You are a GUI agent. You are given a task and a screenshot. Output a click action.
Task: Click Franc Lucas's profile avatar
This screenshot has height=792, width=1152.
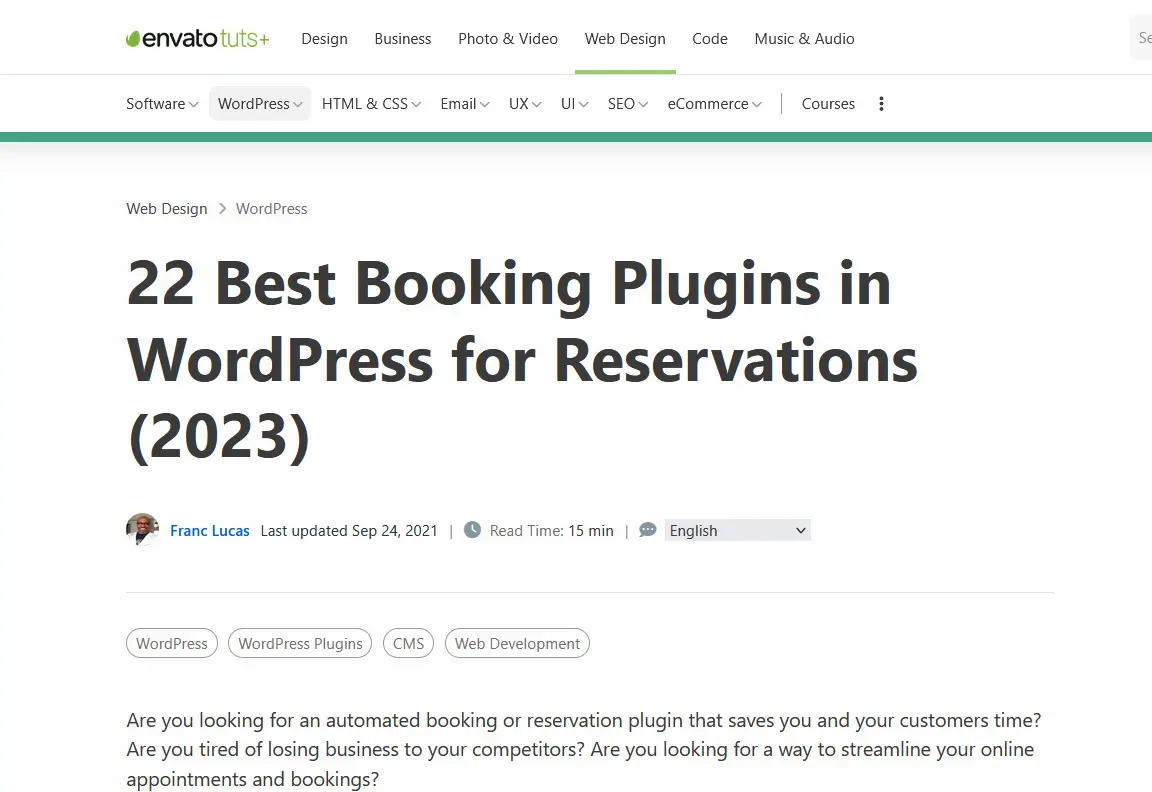pyautogui.click(x=142, y=530)
